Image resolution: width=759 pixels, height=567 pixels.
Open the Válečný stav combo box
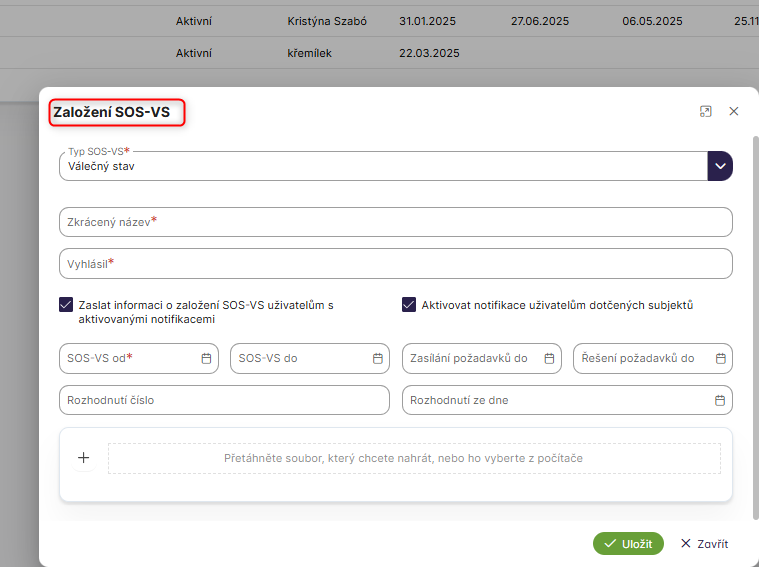point(382,167)
